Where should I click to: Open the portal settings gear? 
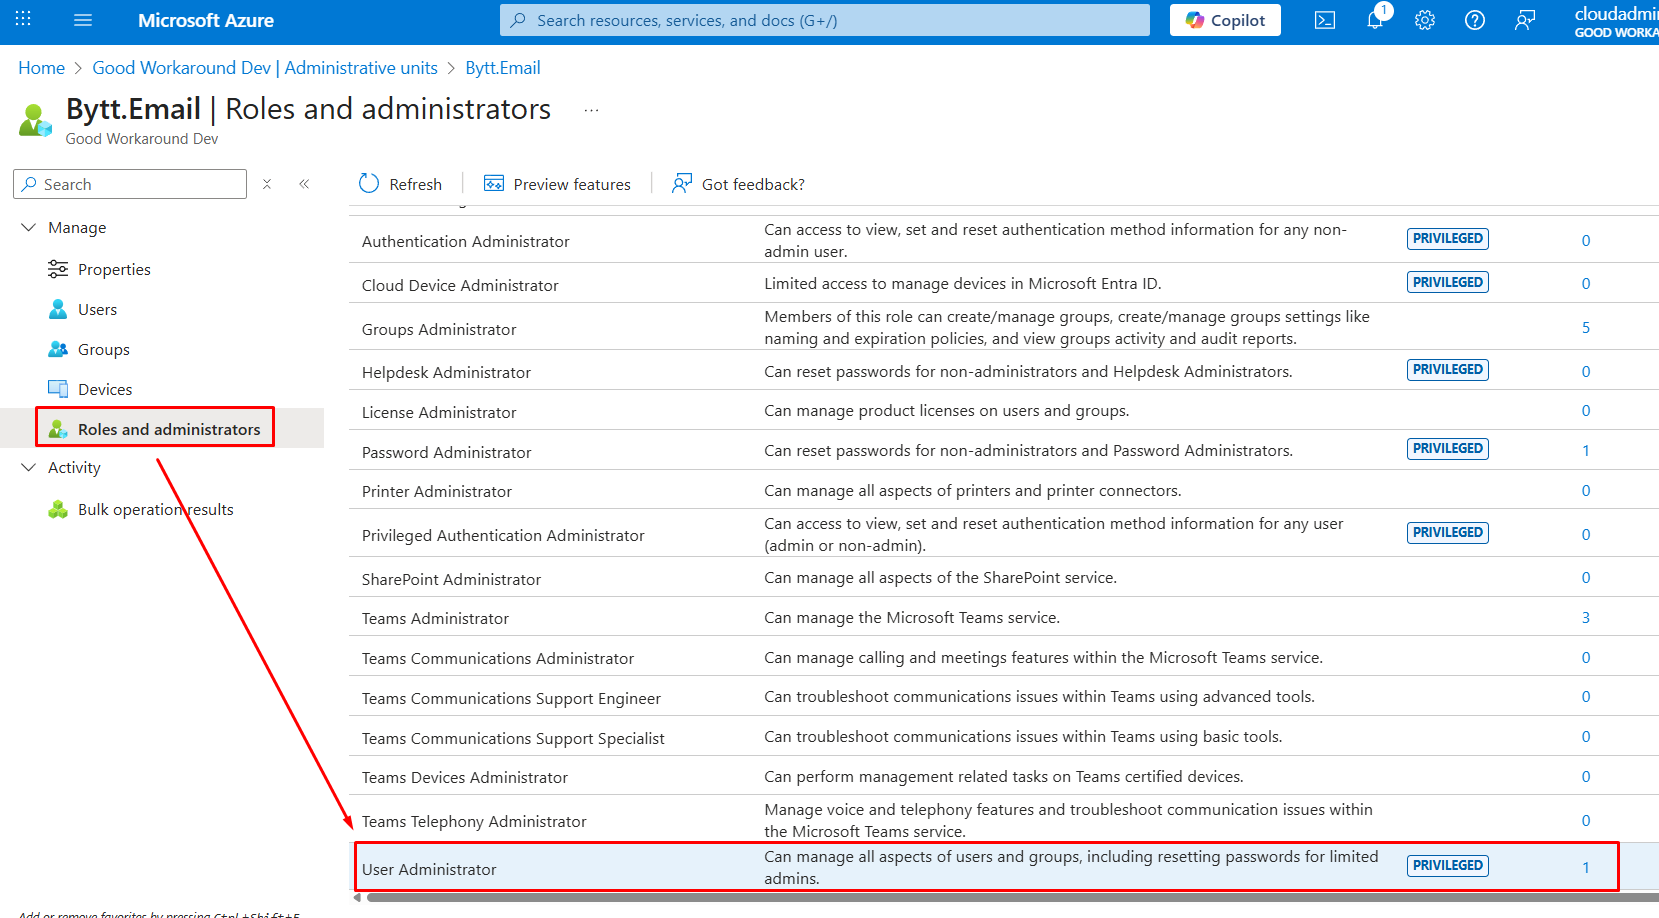pos(1425,20)
